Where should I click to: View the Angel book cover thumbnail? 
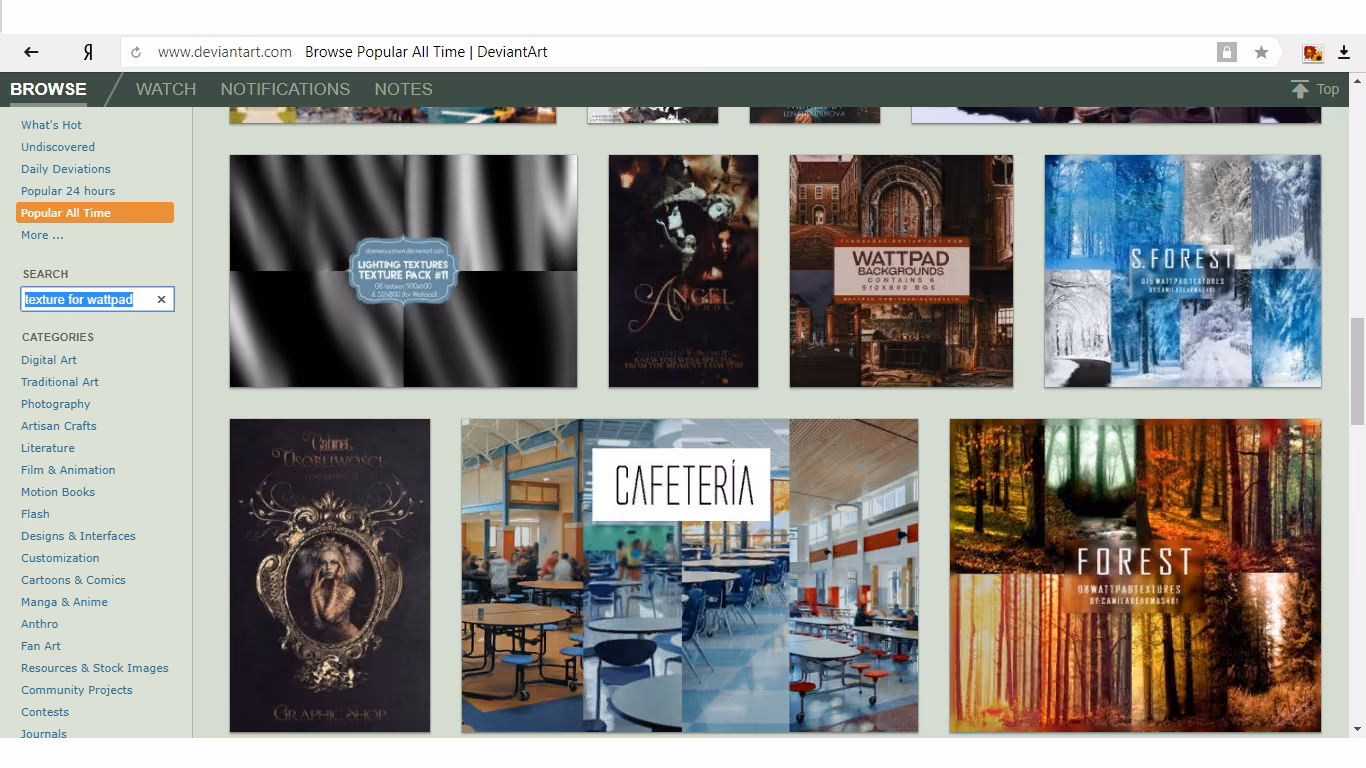(x=683, y=271)
